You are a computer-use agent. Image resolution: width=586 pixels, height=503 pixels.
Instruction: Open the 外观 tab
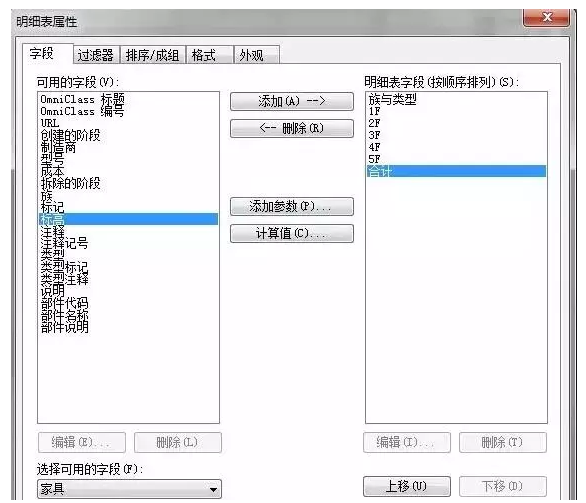pos(256,55)
